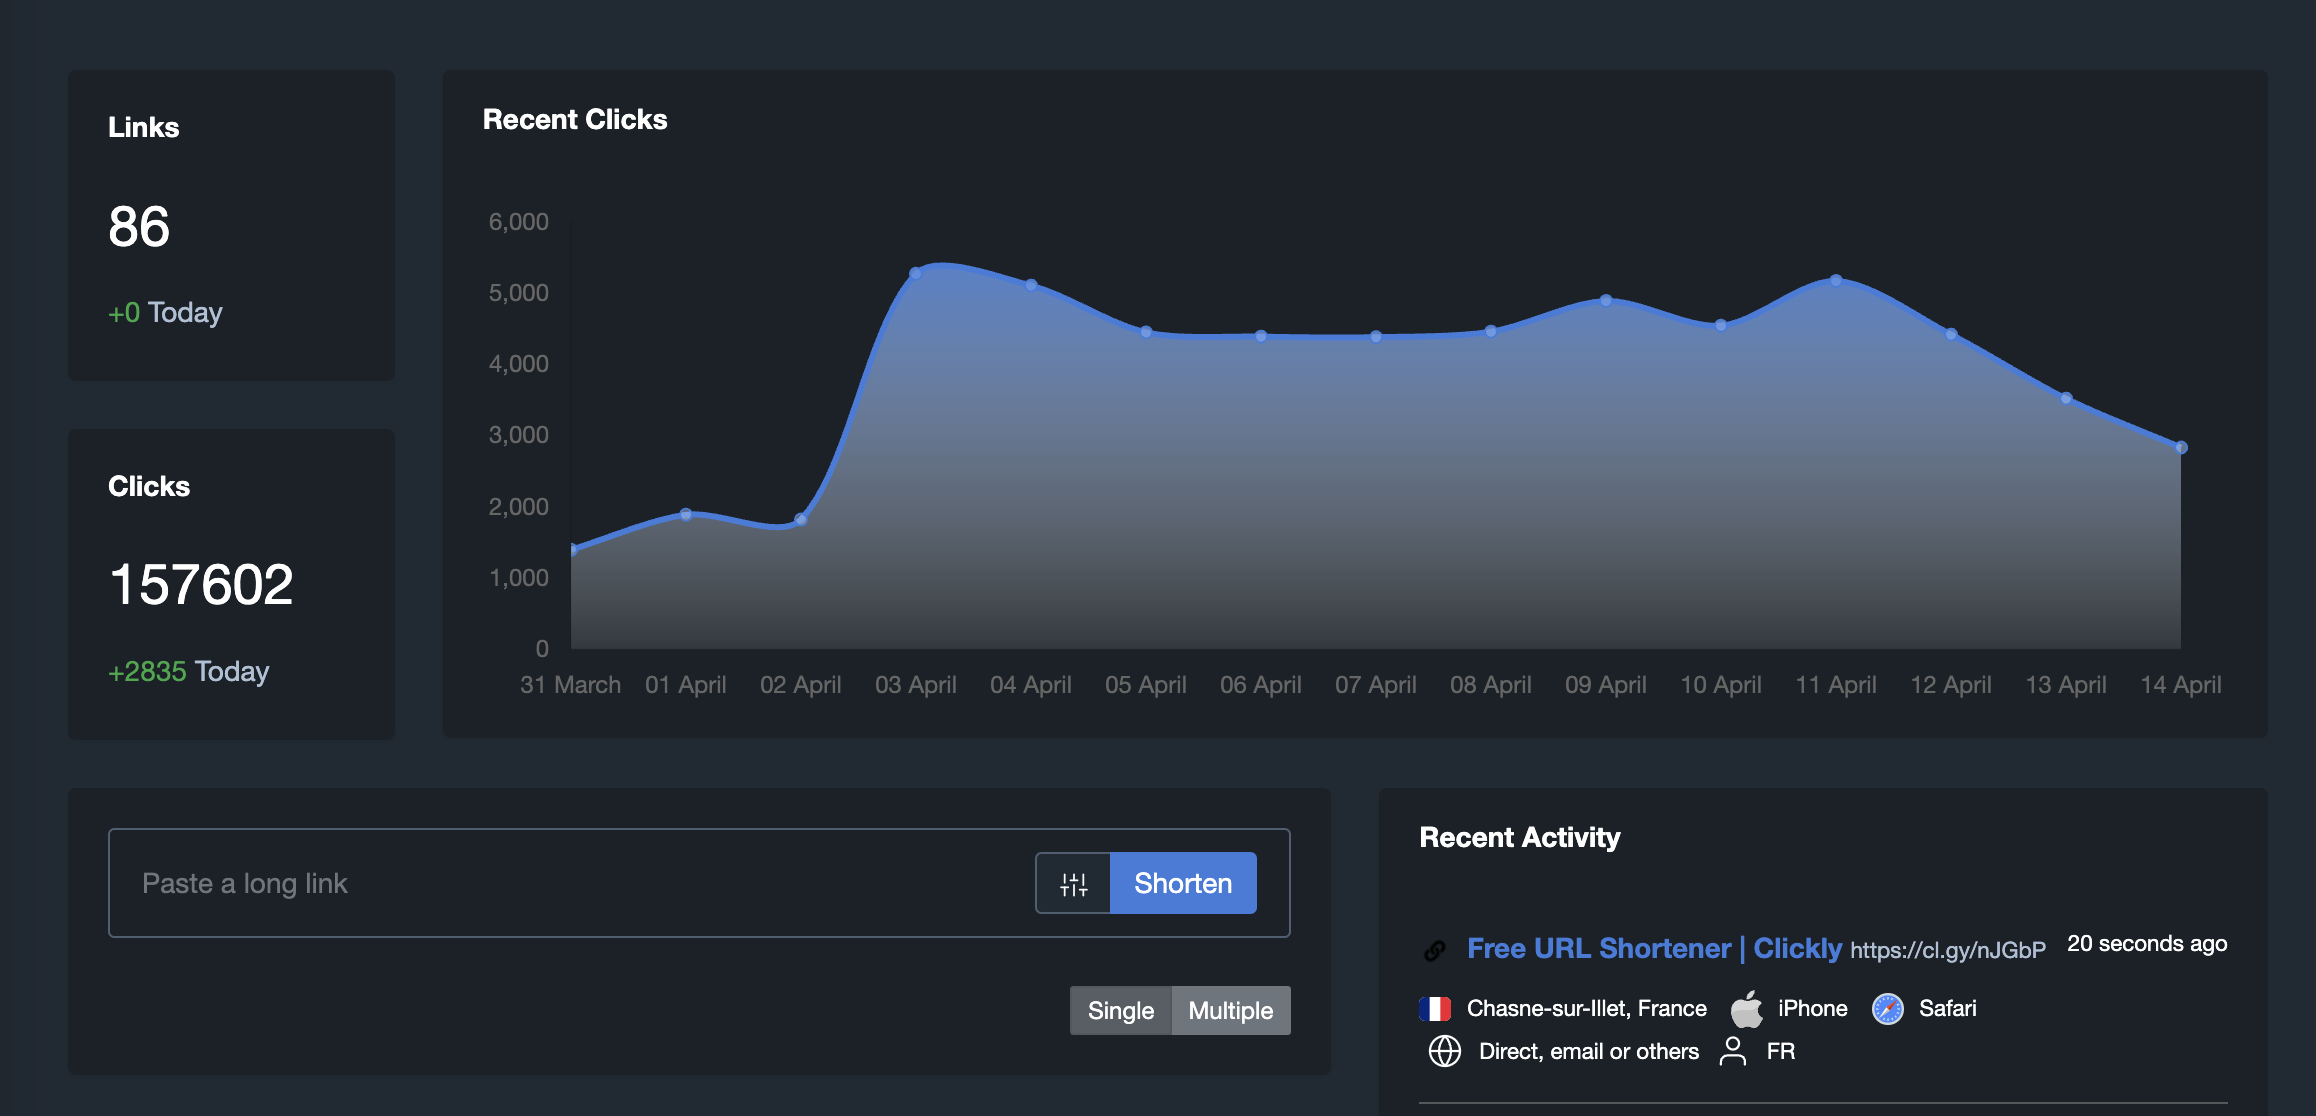Click the 31 March axis label
2316x1116 pixels.
[570, 685]
